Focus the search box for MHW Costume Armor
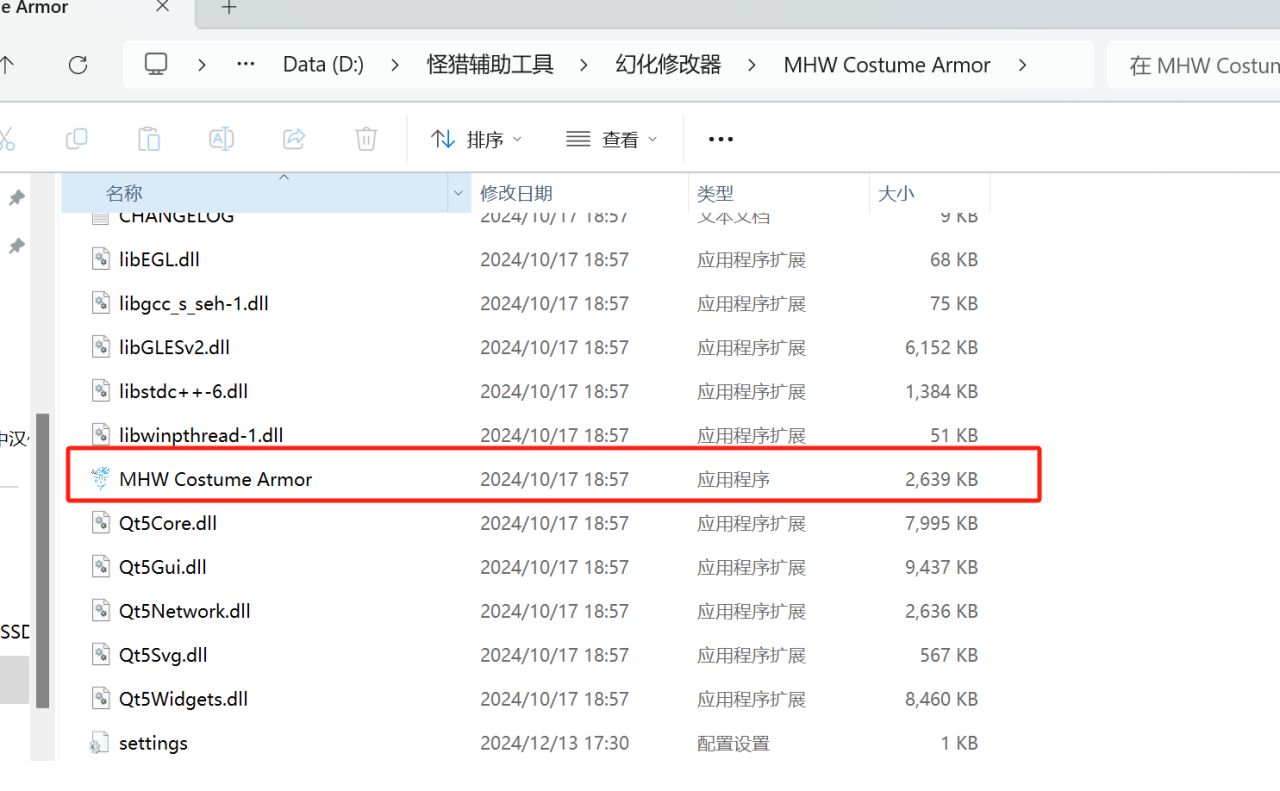Image resolution: width=1280 pixels, height=791 pixels. tap(1194, 65)
